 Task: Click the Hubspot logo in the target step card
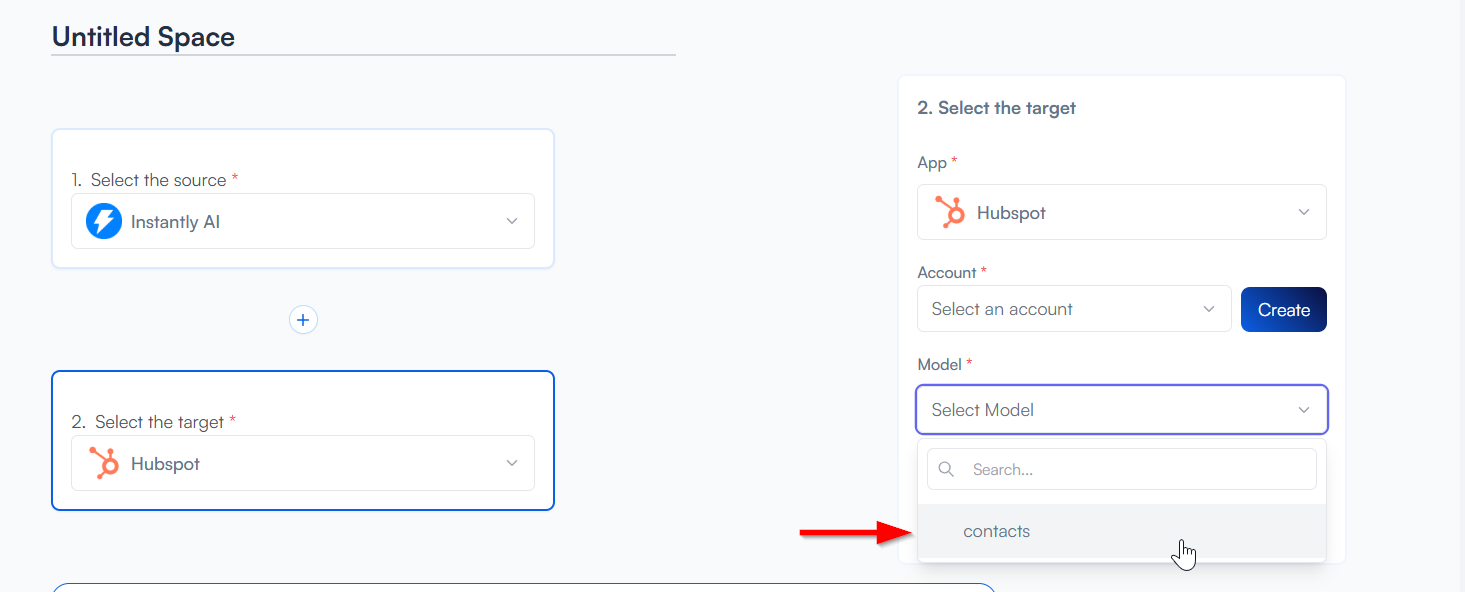(104, 463)
